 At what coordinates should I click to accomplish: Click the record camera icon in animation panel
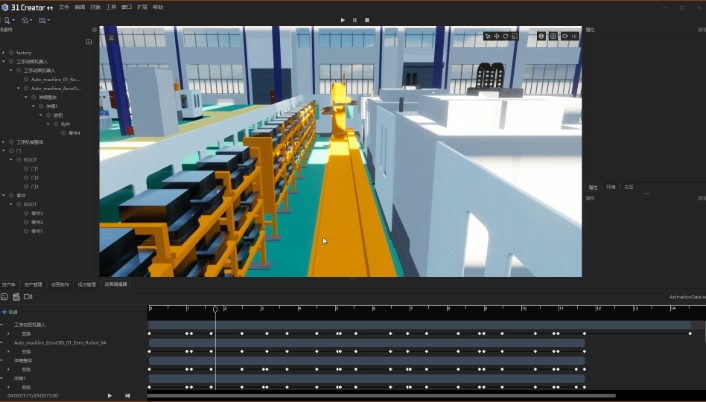point(28,297)
